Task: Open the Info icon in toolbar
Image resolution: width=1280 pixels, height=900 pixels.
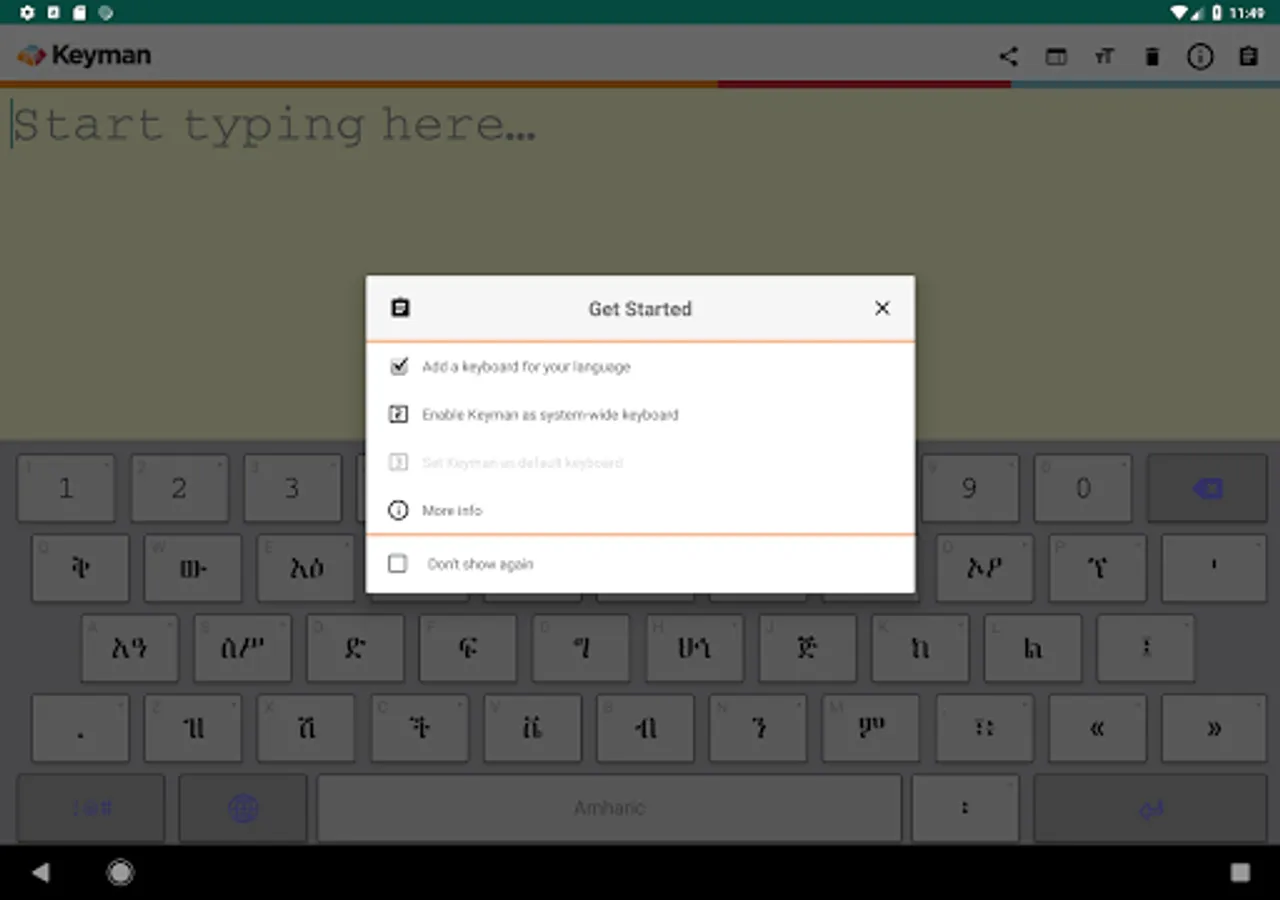Action: tap(1200, 57)
